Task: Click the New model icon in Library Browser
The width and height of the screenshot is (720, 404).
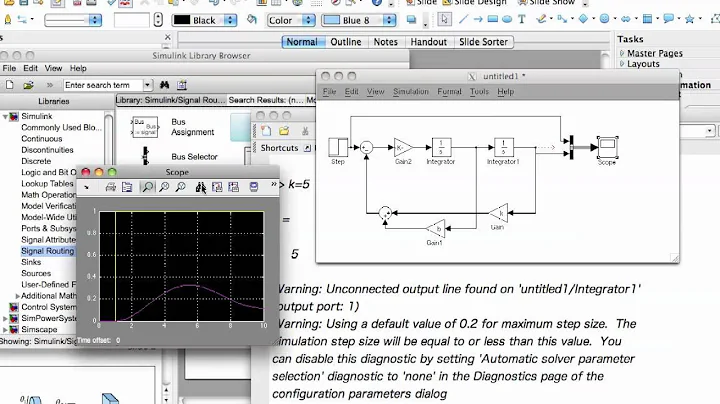Action: pos(10,85)
